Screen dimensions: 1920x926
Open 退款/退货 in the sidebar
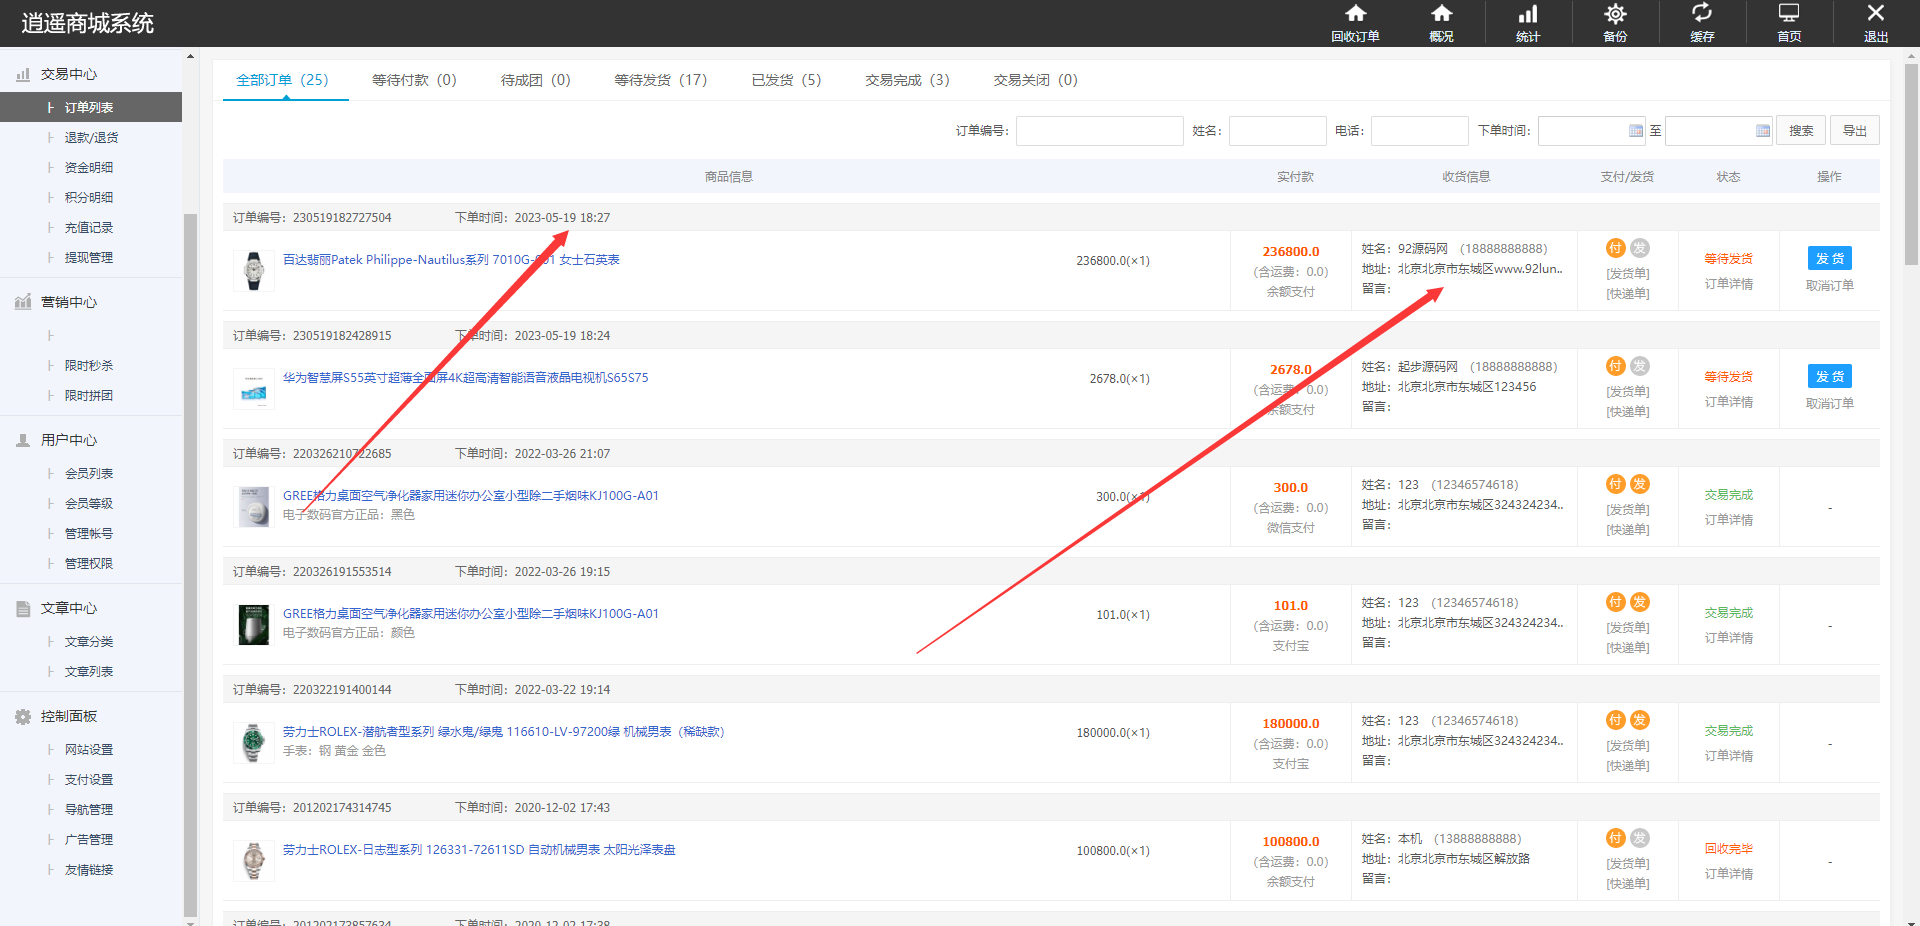(91, 137)
